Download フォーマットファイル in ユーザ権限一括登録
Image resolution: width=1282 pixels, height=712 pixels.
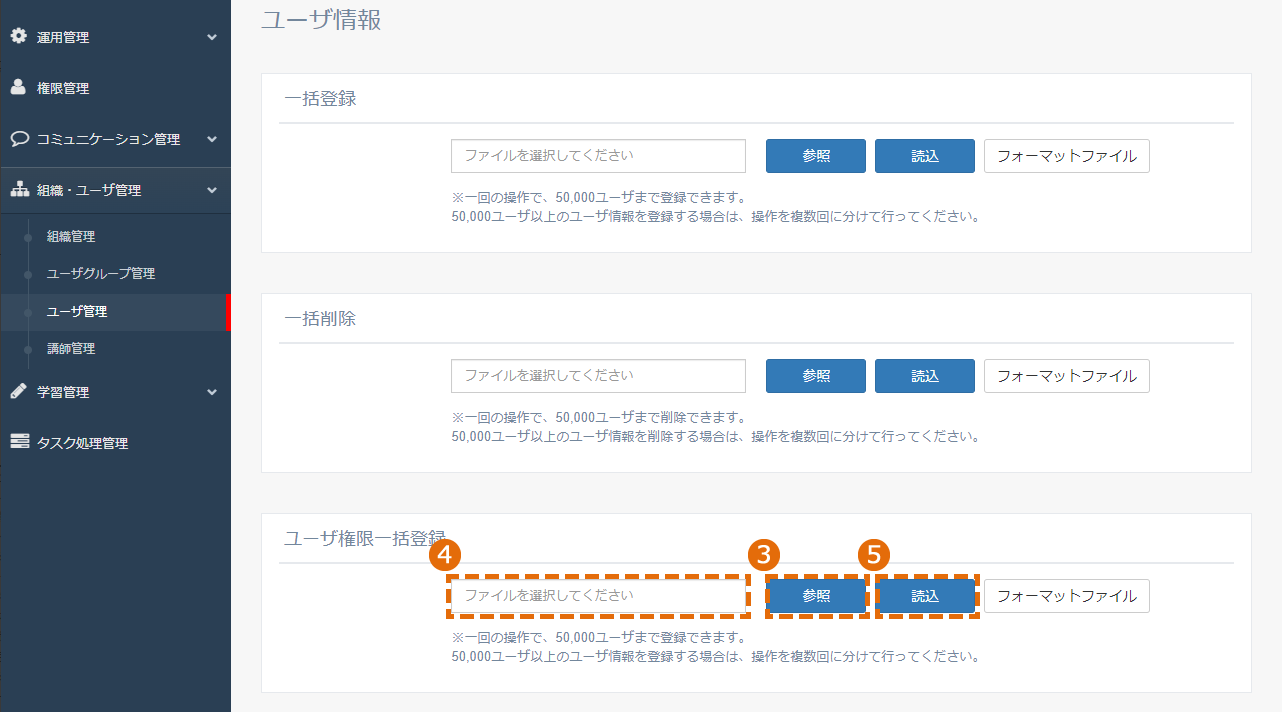pyautogui.click(x=1067, y=596)
